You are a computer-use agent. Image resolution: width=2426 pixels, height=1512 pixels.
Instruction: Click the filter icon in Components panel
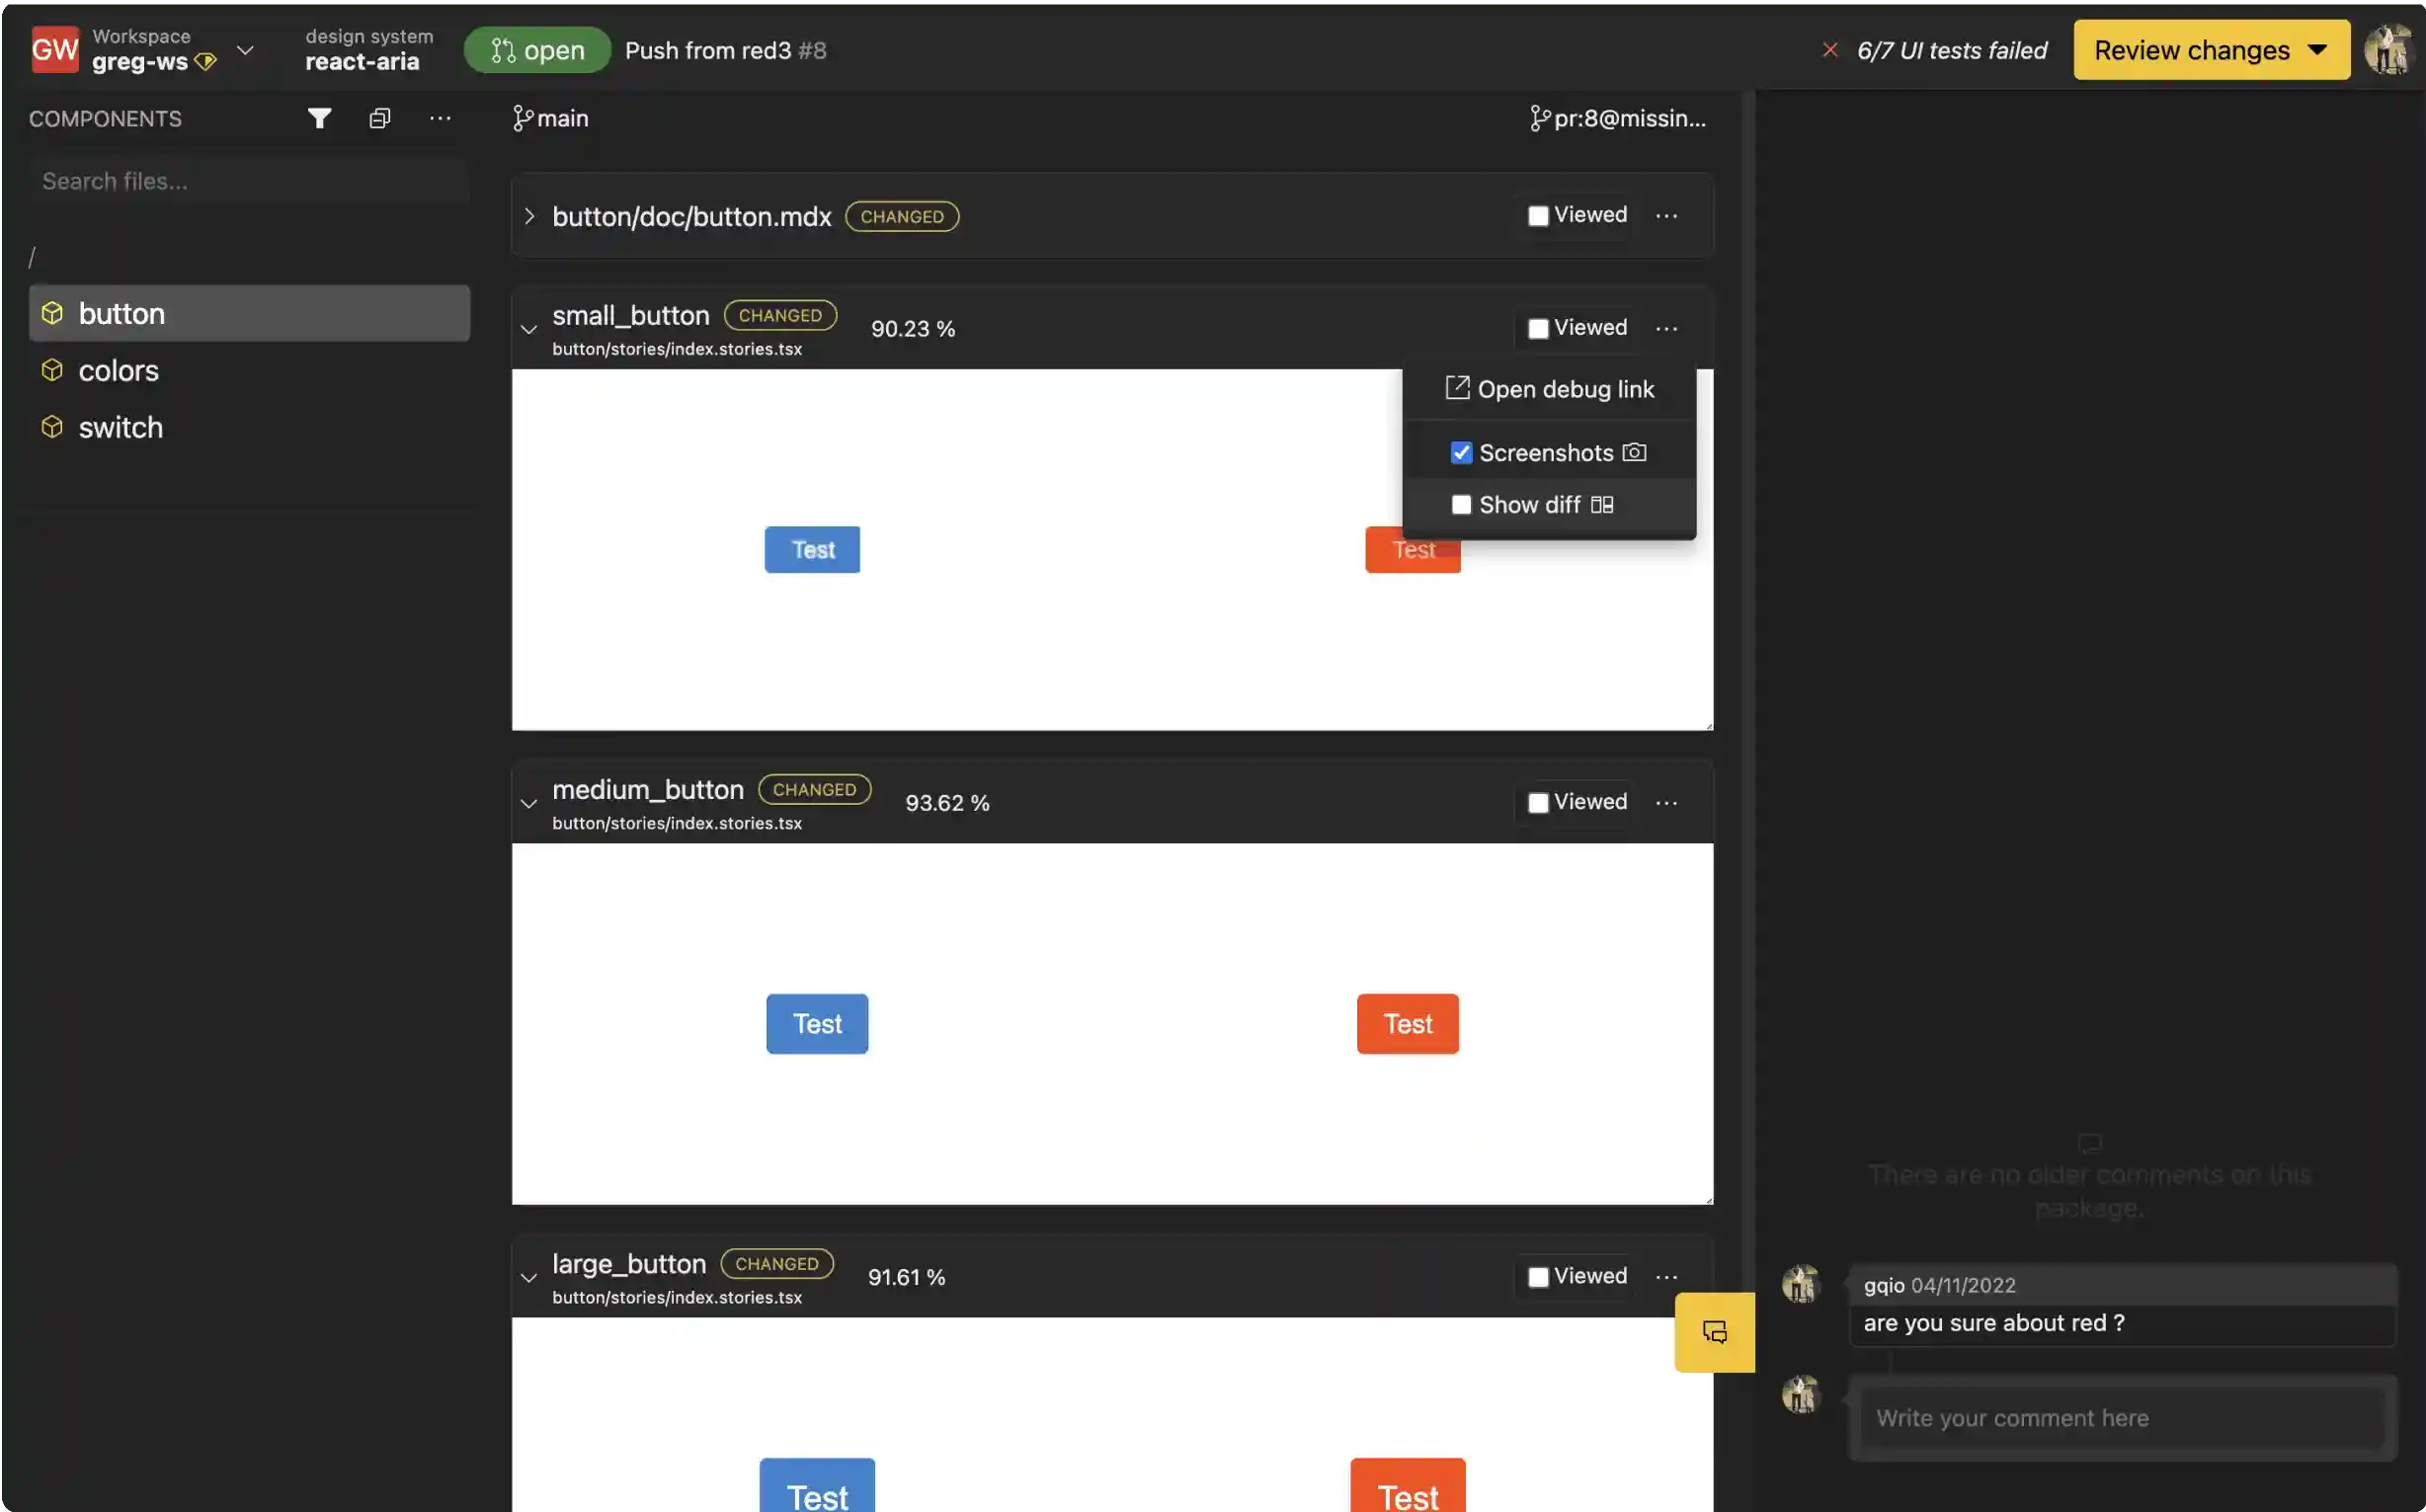[319, 118]
